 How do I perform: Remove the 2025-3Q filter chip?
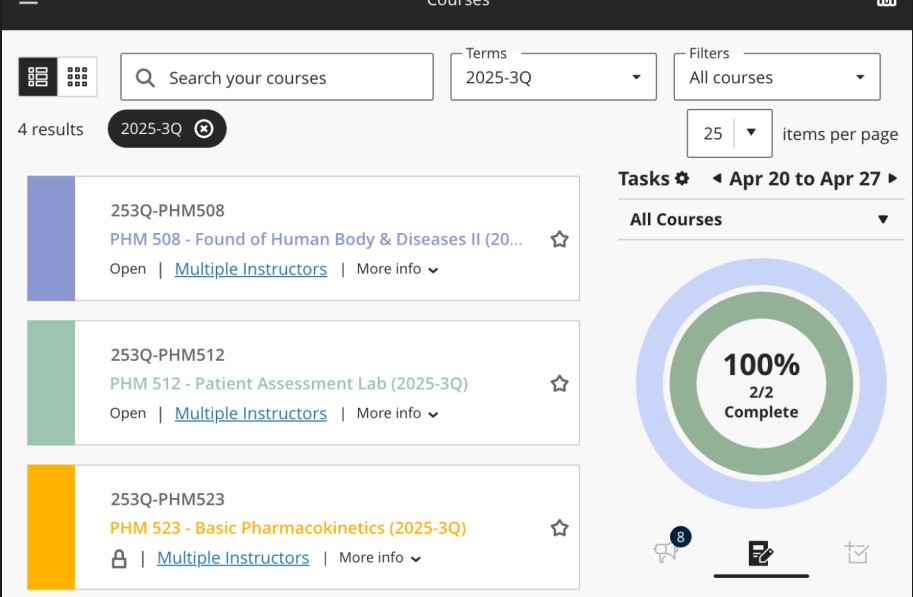click(x=204, y=129)
